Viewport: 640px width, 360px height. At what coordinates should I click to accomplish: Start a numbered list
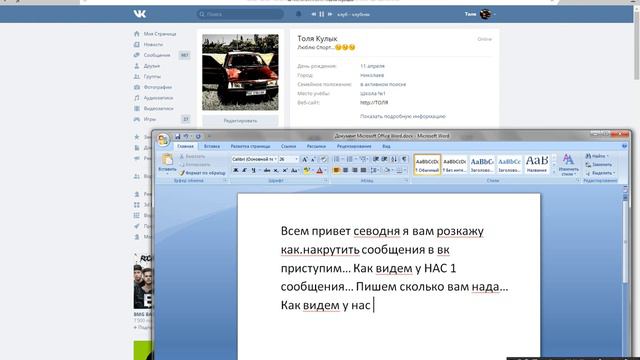(349, 159)
